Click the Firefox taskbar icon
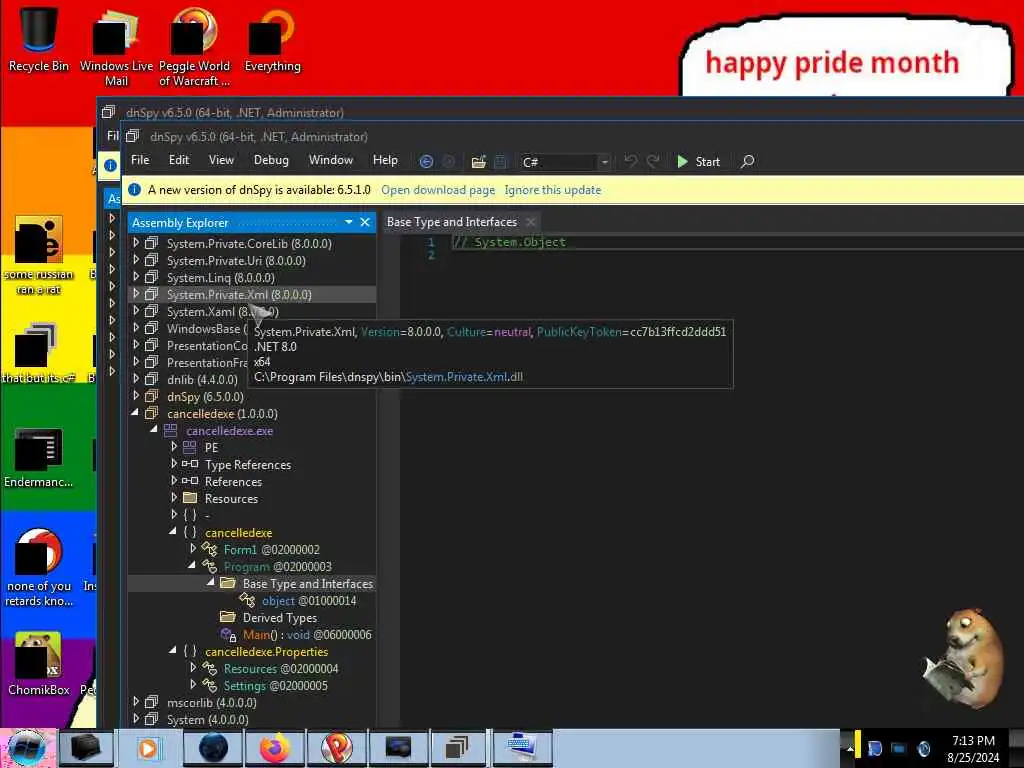The height and width of the screenshot is (768, 1024). click(x=274, y=748)
